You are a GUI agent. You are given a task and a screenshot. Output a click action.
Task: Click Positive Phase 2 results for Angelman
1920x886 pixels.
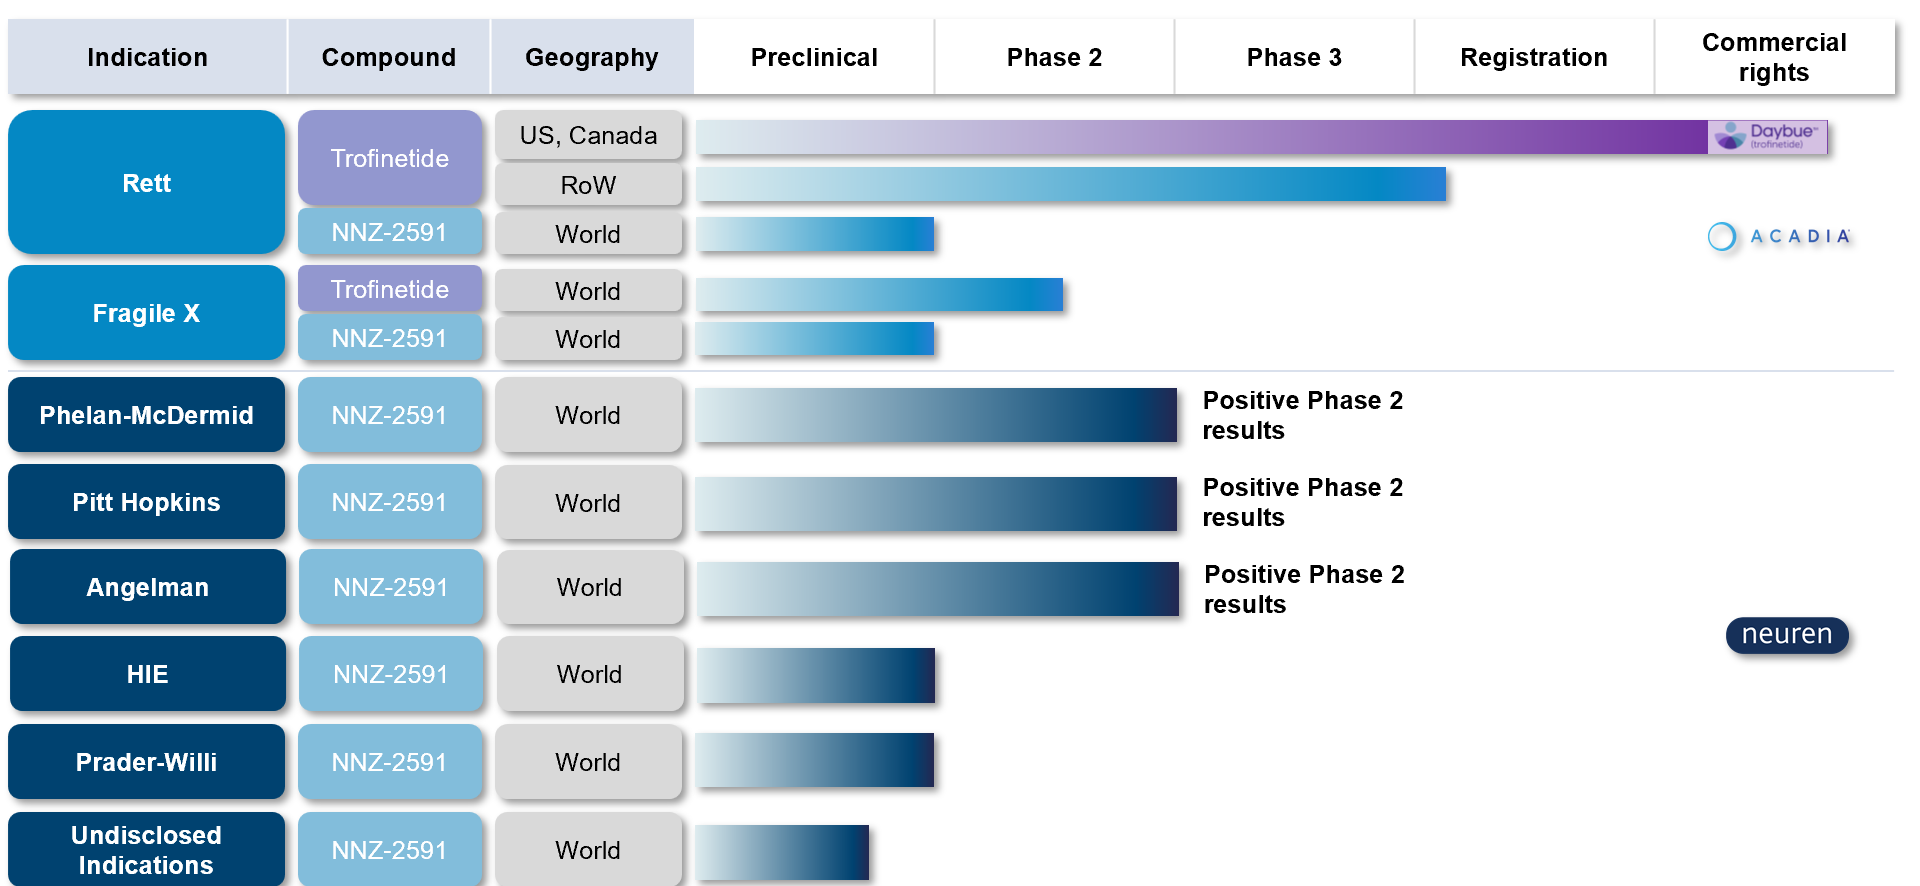[x=1304, y=589]
